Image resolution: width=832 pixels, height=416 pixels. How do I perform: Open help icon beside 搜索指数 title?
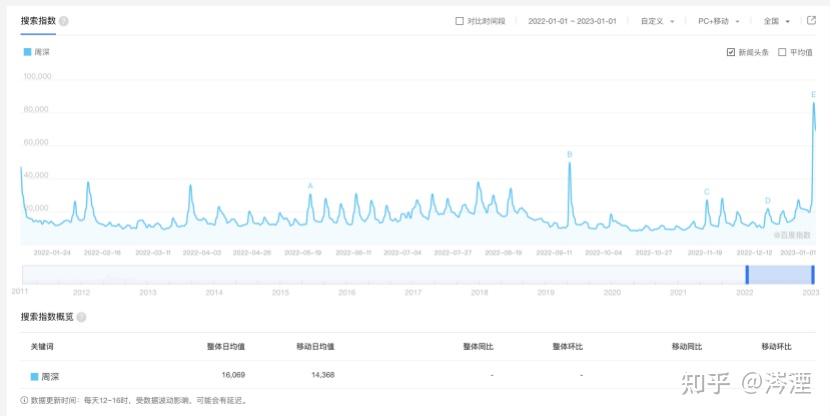tap(64, 21)
